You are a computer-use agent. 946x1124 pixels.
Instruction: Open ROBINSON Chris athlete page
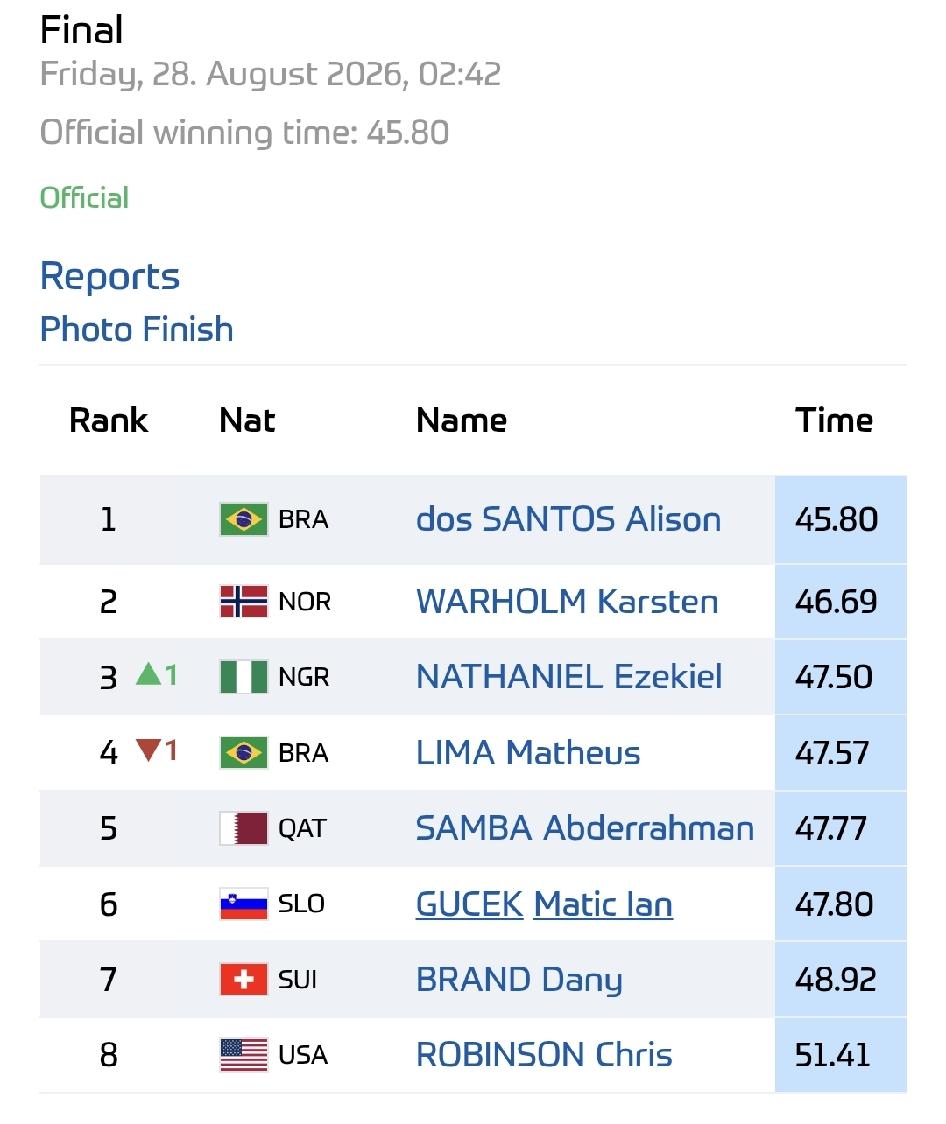tap(544, 1055)
